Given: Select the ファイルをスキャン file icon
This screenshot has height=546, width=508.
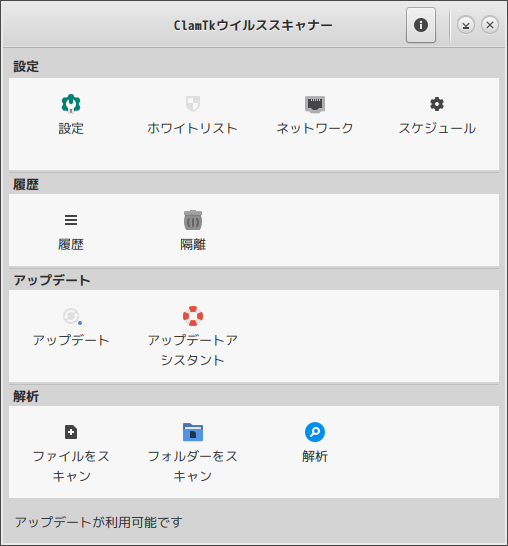Looking at the screenshot, I should click(x=71, y=432).
